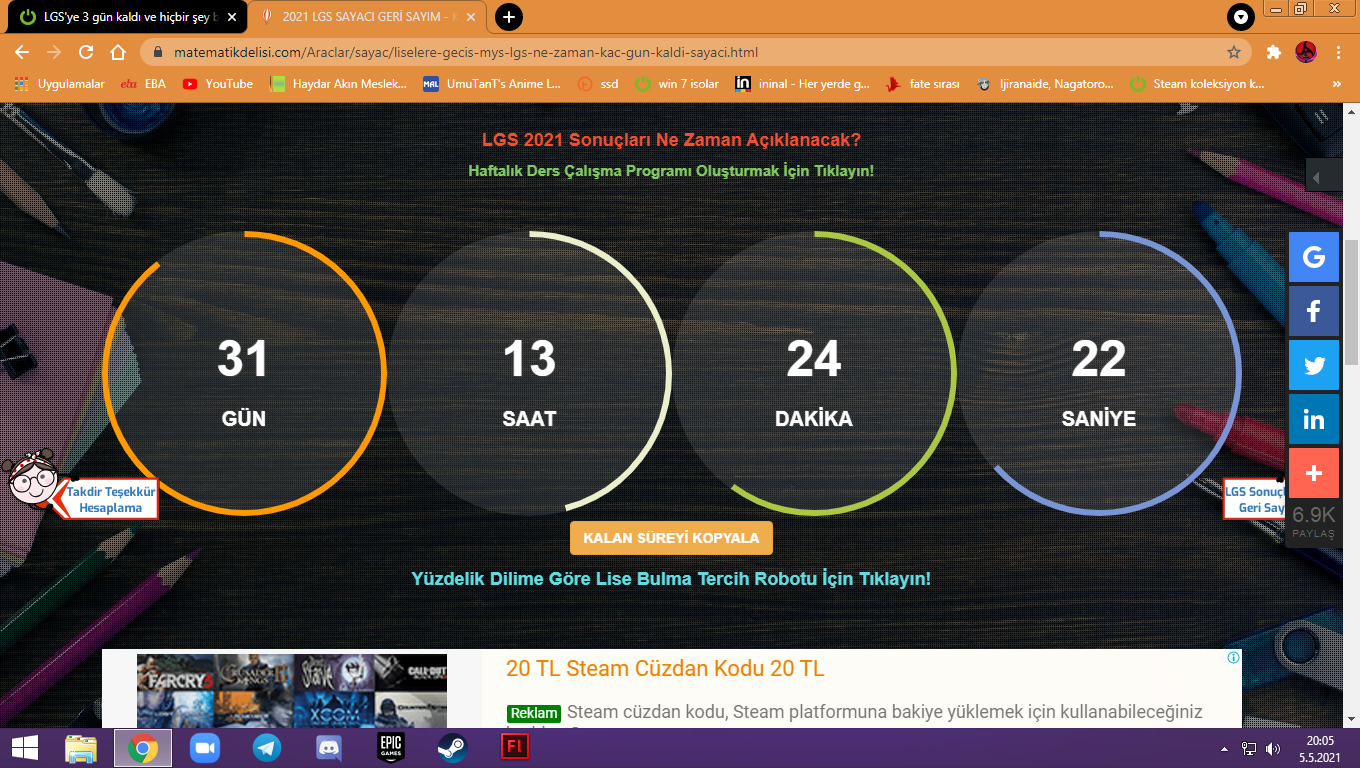1360x768 pixels.
Task: Open Epic Games launcher from taskbar
Action: click(x=390, y=747)
